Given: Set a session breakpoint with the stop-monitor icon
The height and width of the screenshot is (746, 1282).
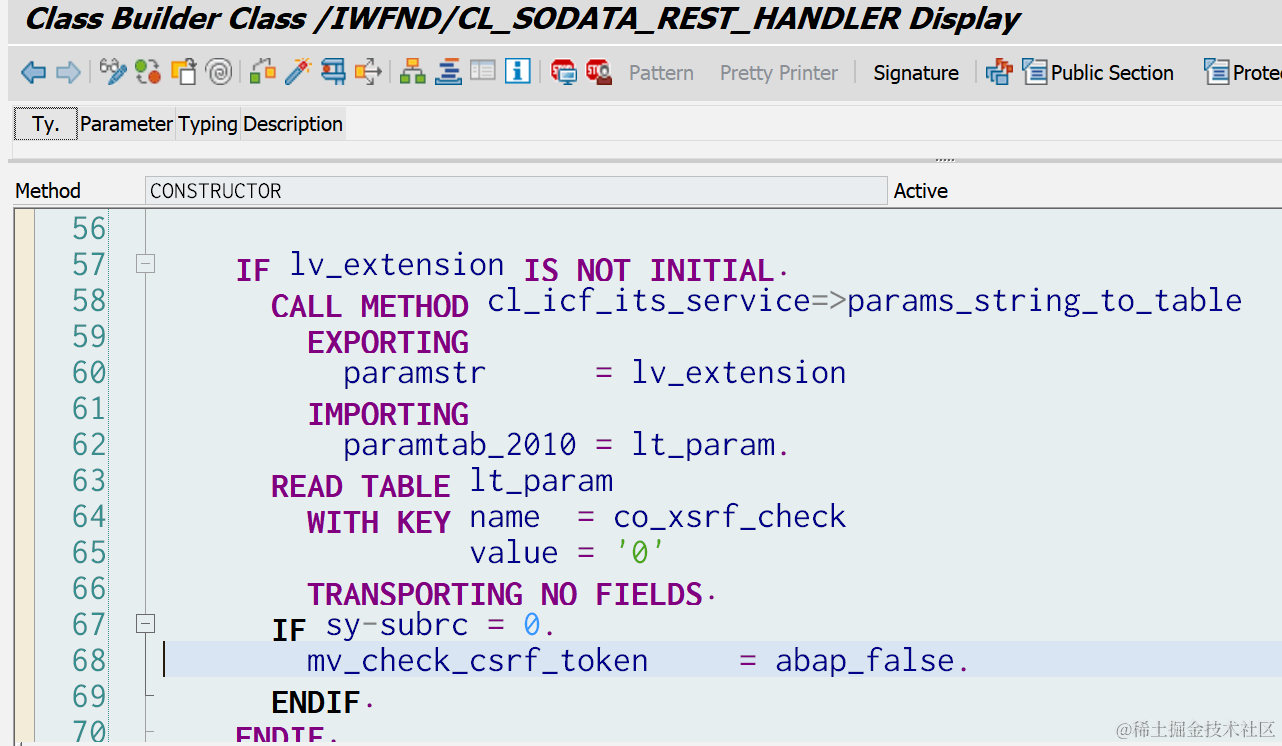Looking at the screenshot, I should pyautogui.click(x=564, y=72).
